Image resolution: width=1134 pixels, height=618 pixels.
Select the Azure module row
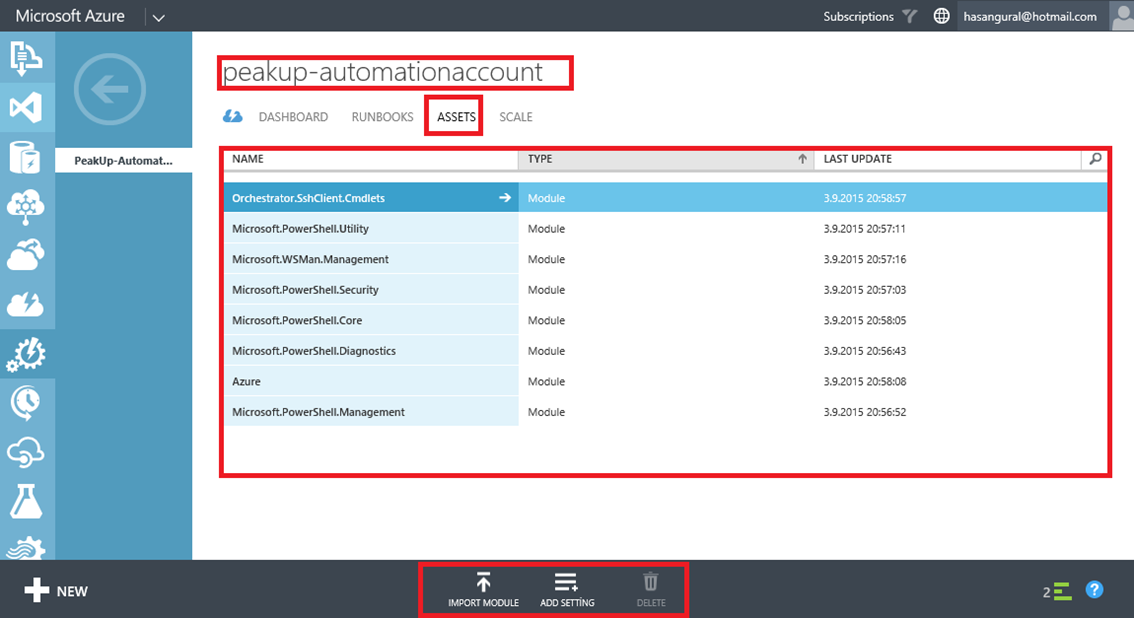pos(665,381)
